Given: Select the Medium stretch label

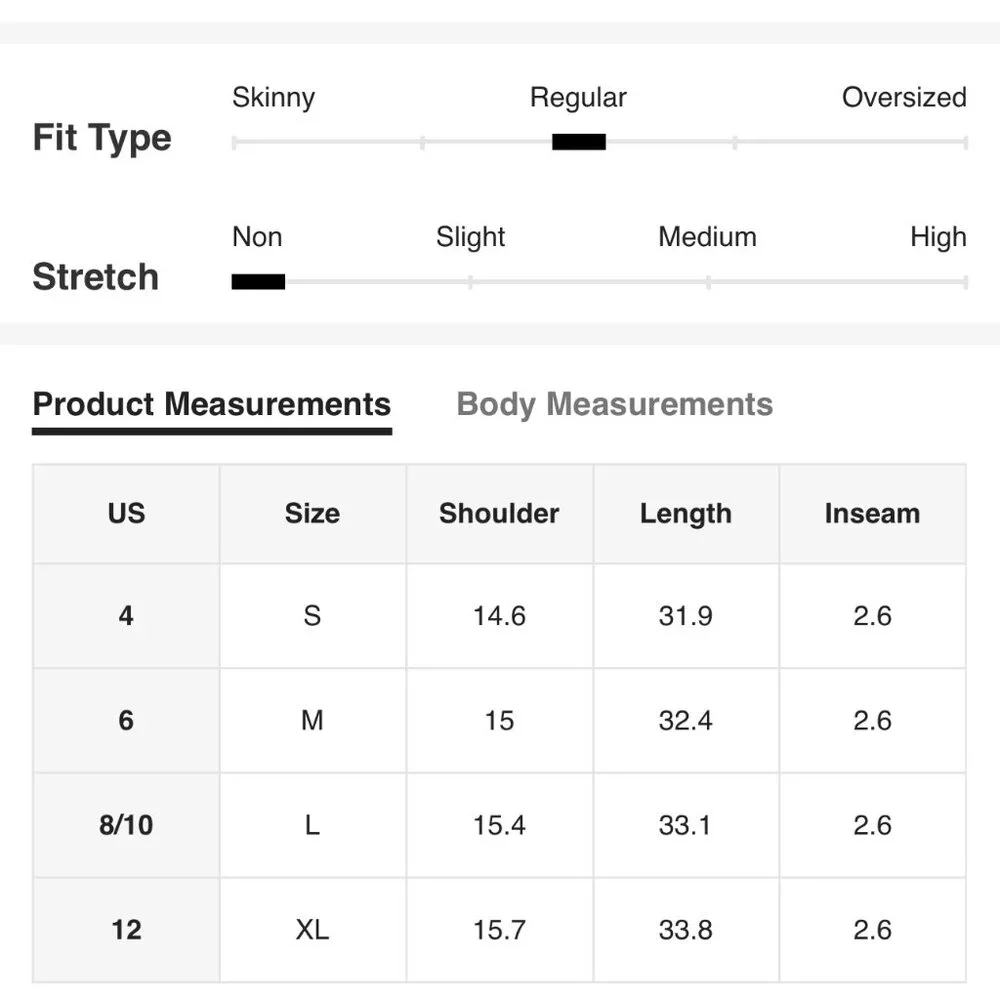Looking at the screenshot, I should point(707,238).
